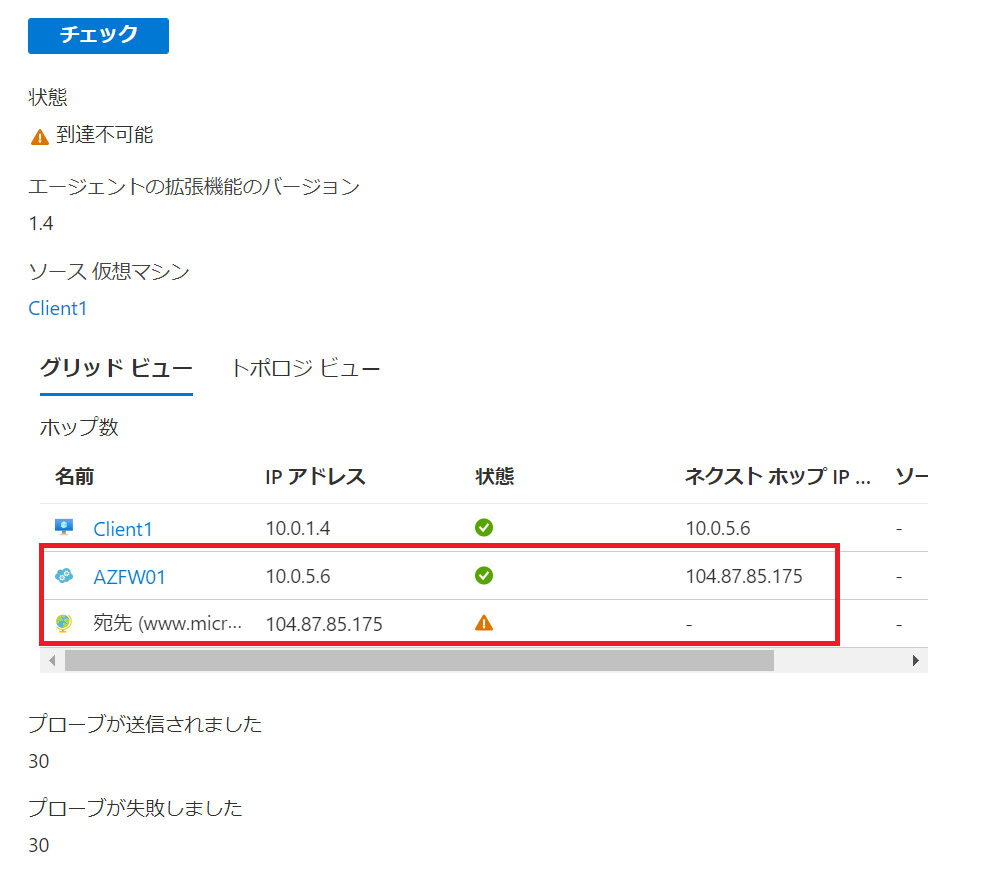Click the warning icon beside 到達不可能
This screenshot has height=881, width=984.
40,137
